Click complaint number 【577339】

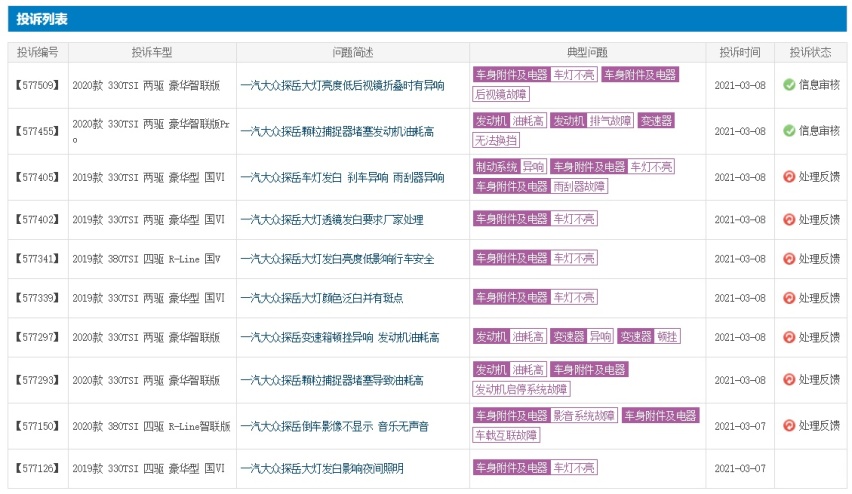point(37,298)
